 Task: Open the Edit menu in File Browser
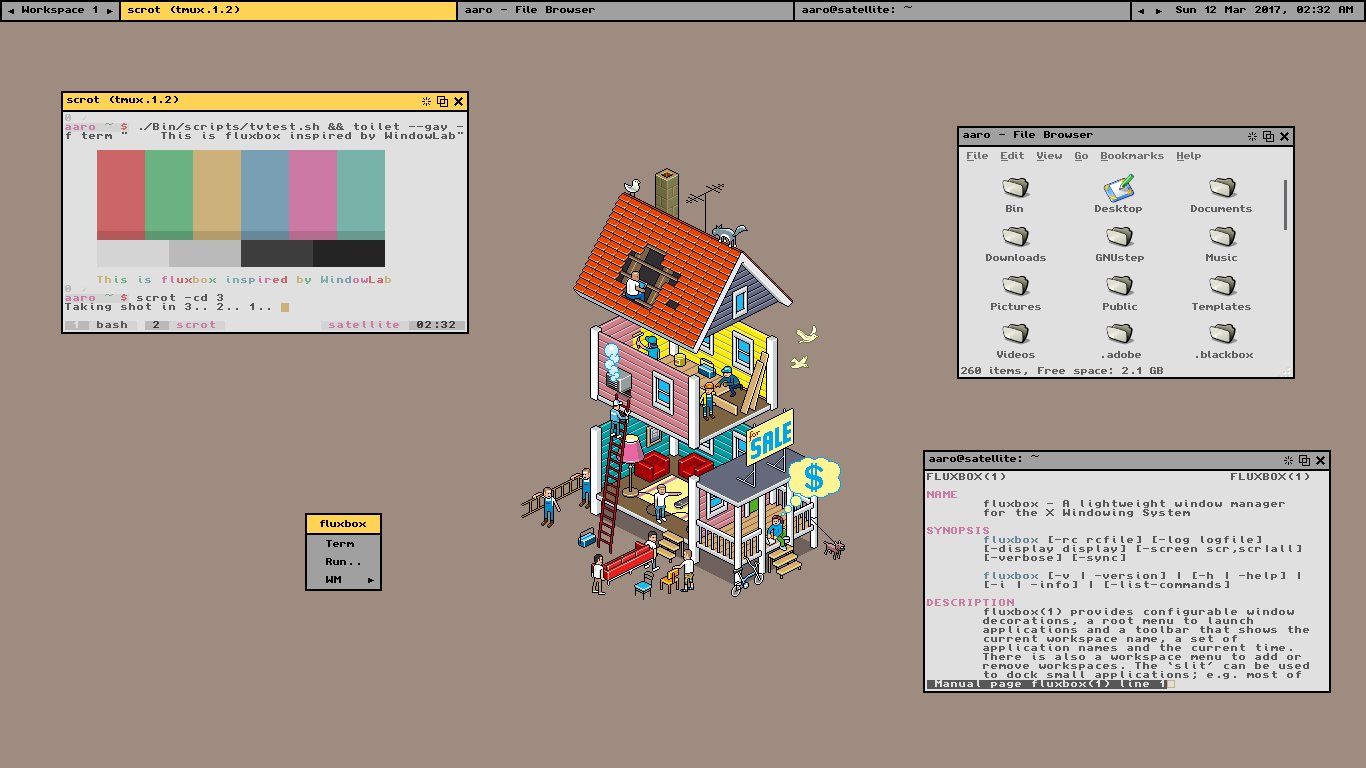[x=1012, y=156]
